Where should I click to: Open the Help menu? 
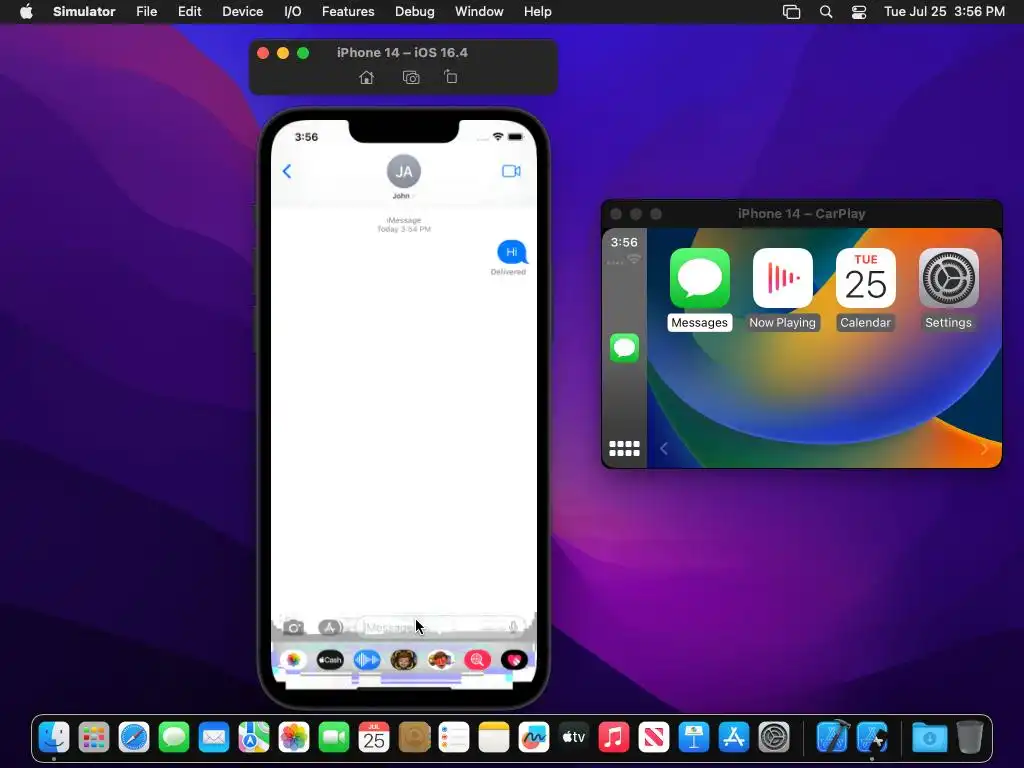pyautogui.click(x=537, y=12)
